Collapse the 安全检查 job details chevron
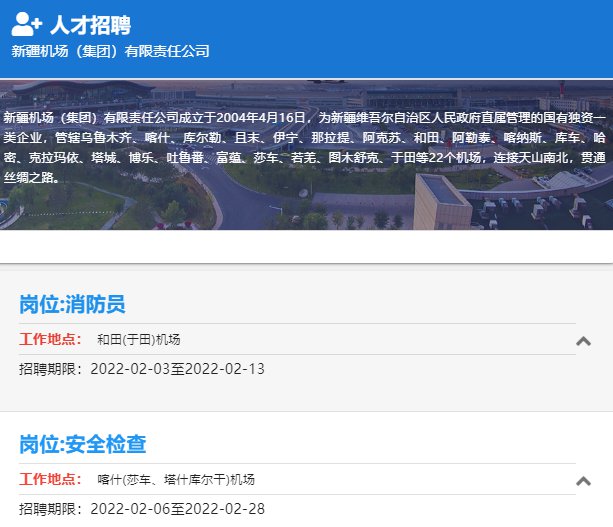The image size is (613, 527). coord(584,480)
